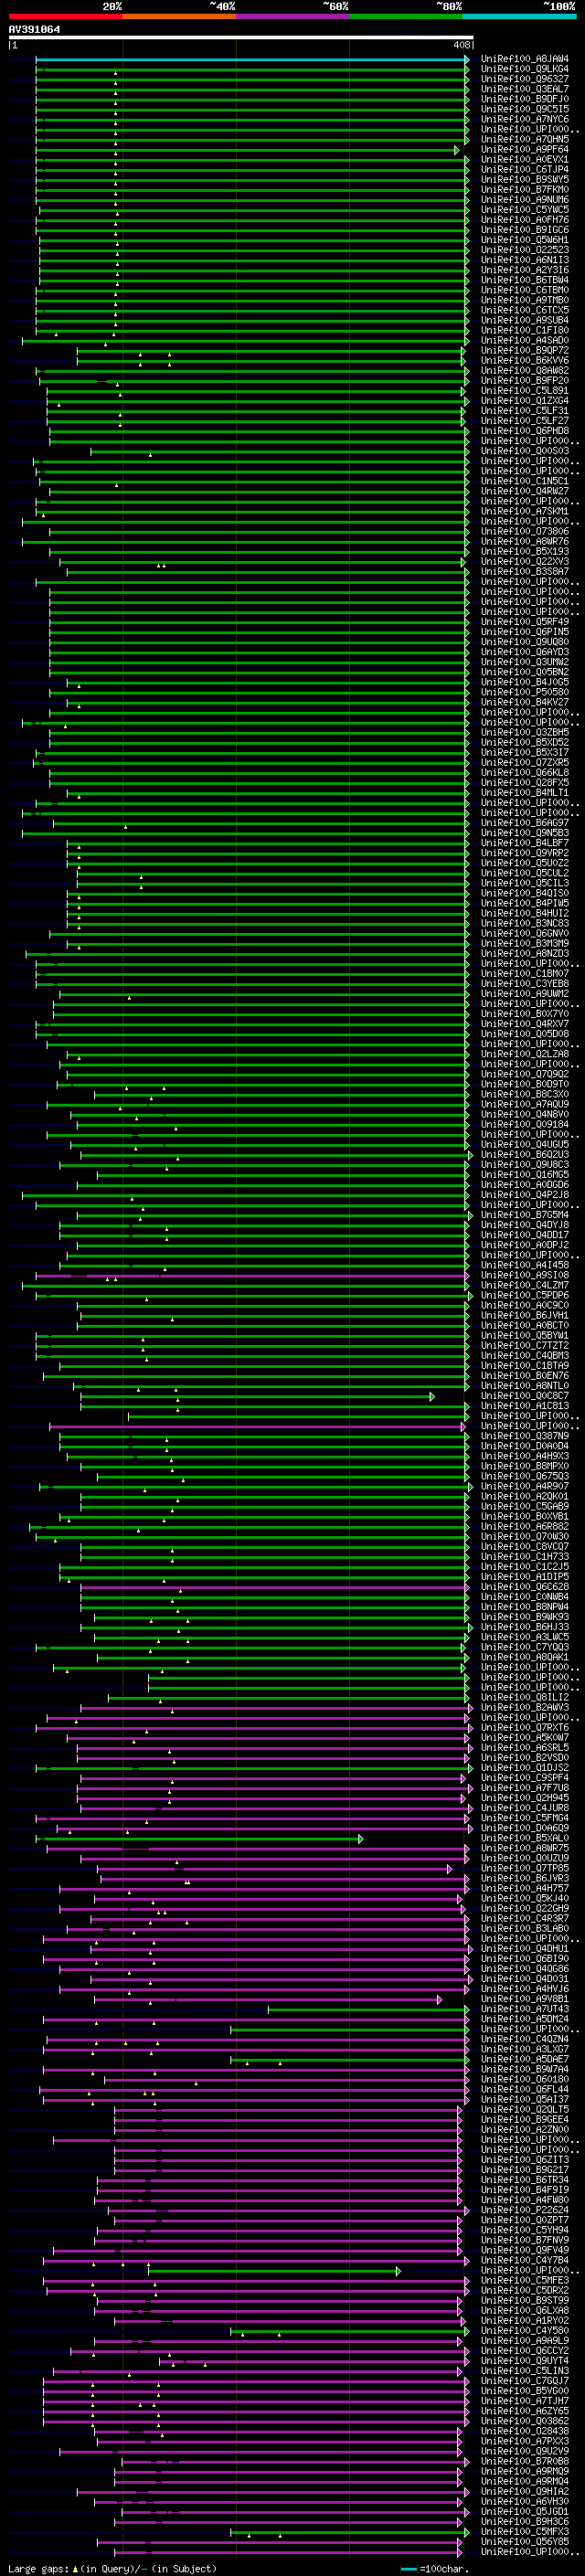The height and width of the screenshot is (2576, 585).
Task: Open hit UniRef100_A7NYC6
Action: tap(524, 120)
